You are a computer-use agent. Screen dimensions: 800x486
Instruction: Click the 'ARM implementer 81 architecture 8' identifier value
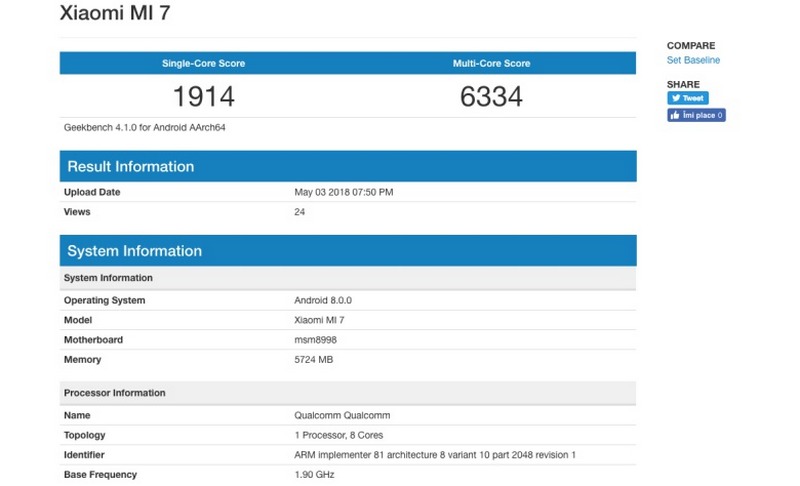click(x=435, y=455)
